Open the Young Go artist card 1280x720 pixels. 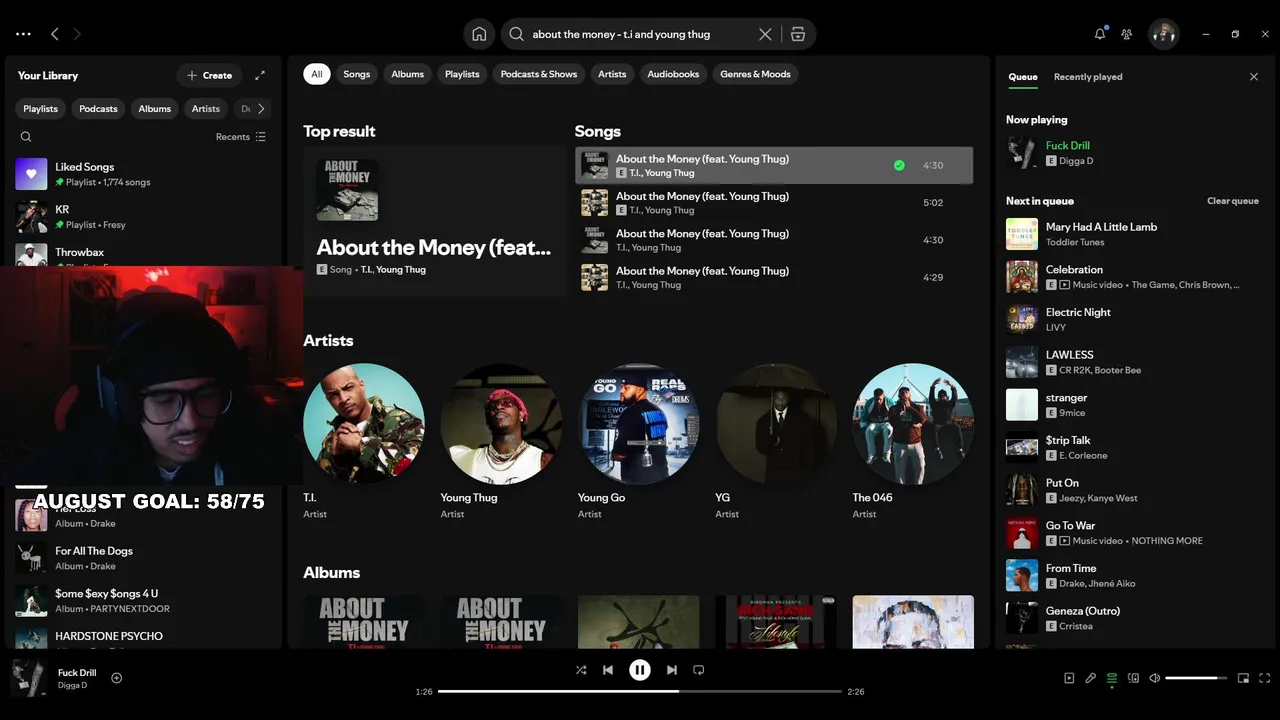(x=638, y=441)
